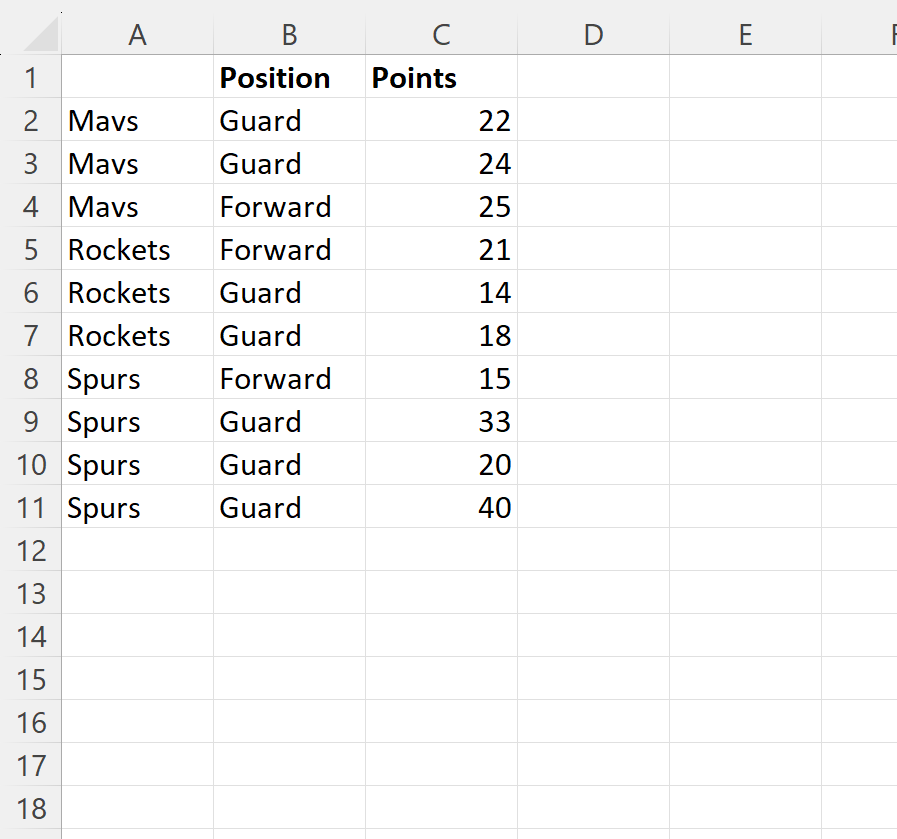Click the Guard cell in row 6
897x839 pixels.
click(289, 292)
